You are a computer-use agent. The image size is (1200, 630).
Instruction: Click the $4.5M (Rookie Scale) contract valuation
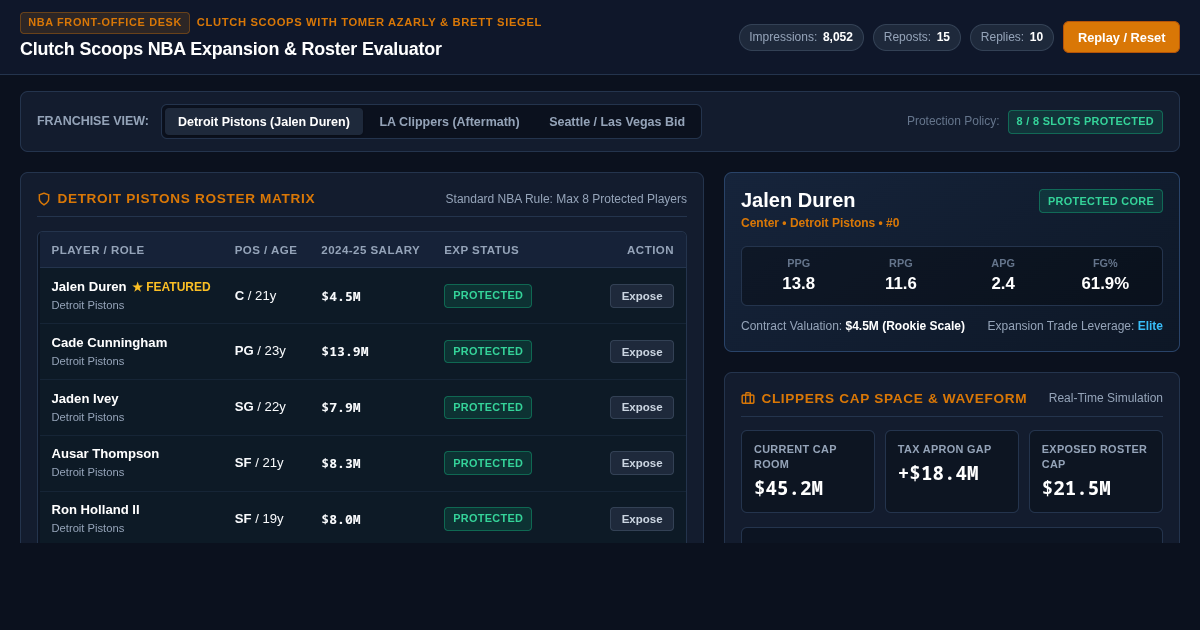point(905,326)
